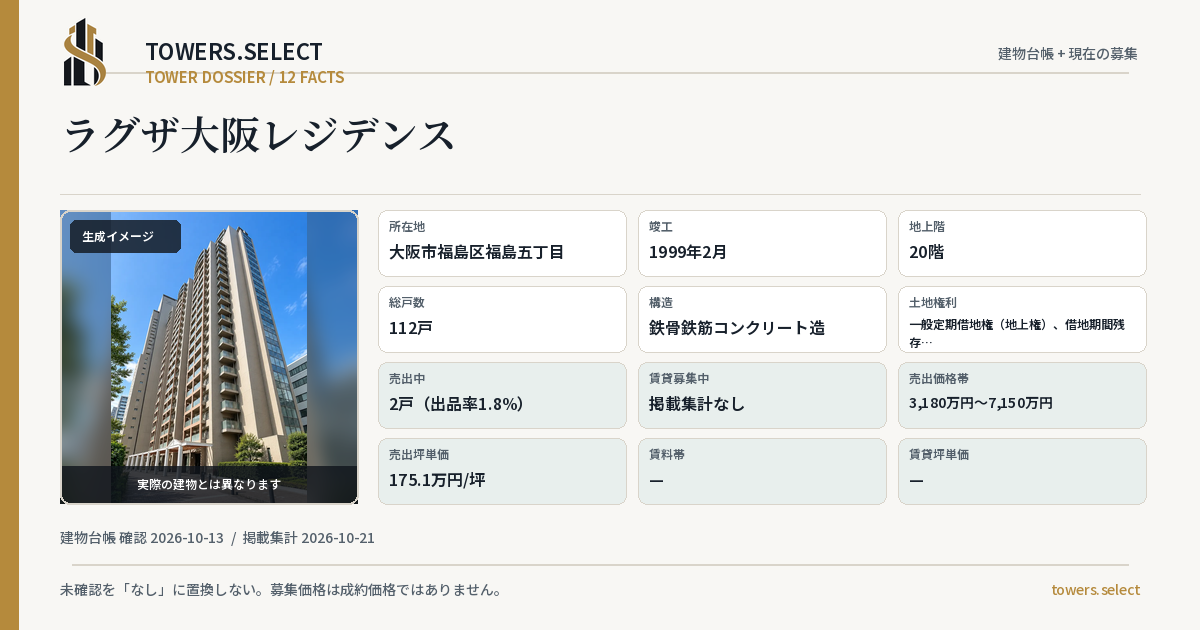Click the '建物台帳 確認 2026-10-13' date text
The image size is (1200, 630).
point(142,538)
